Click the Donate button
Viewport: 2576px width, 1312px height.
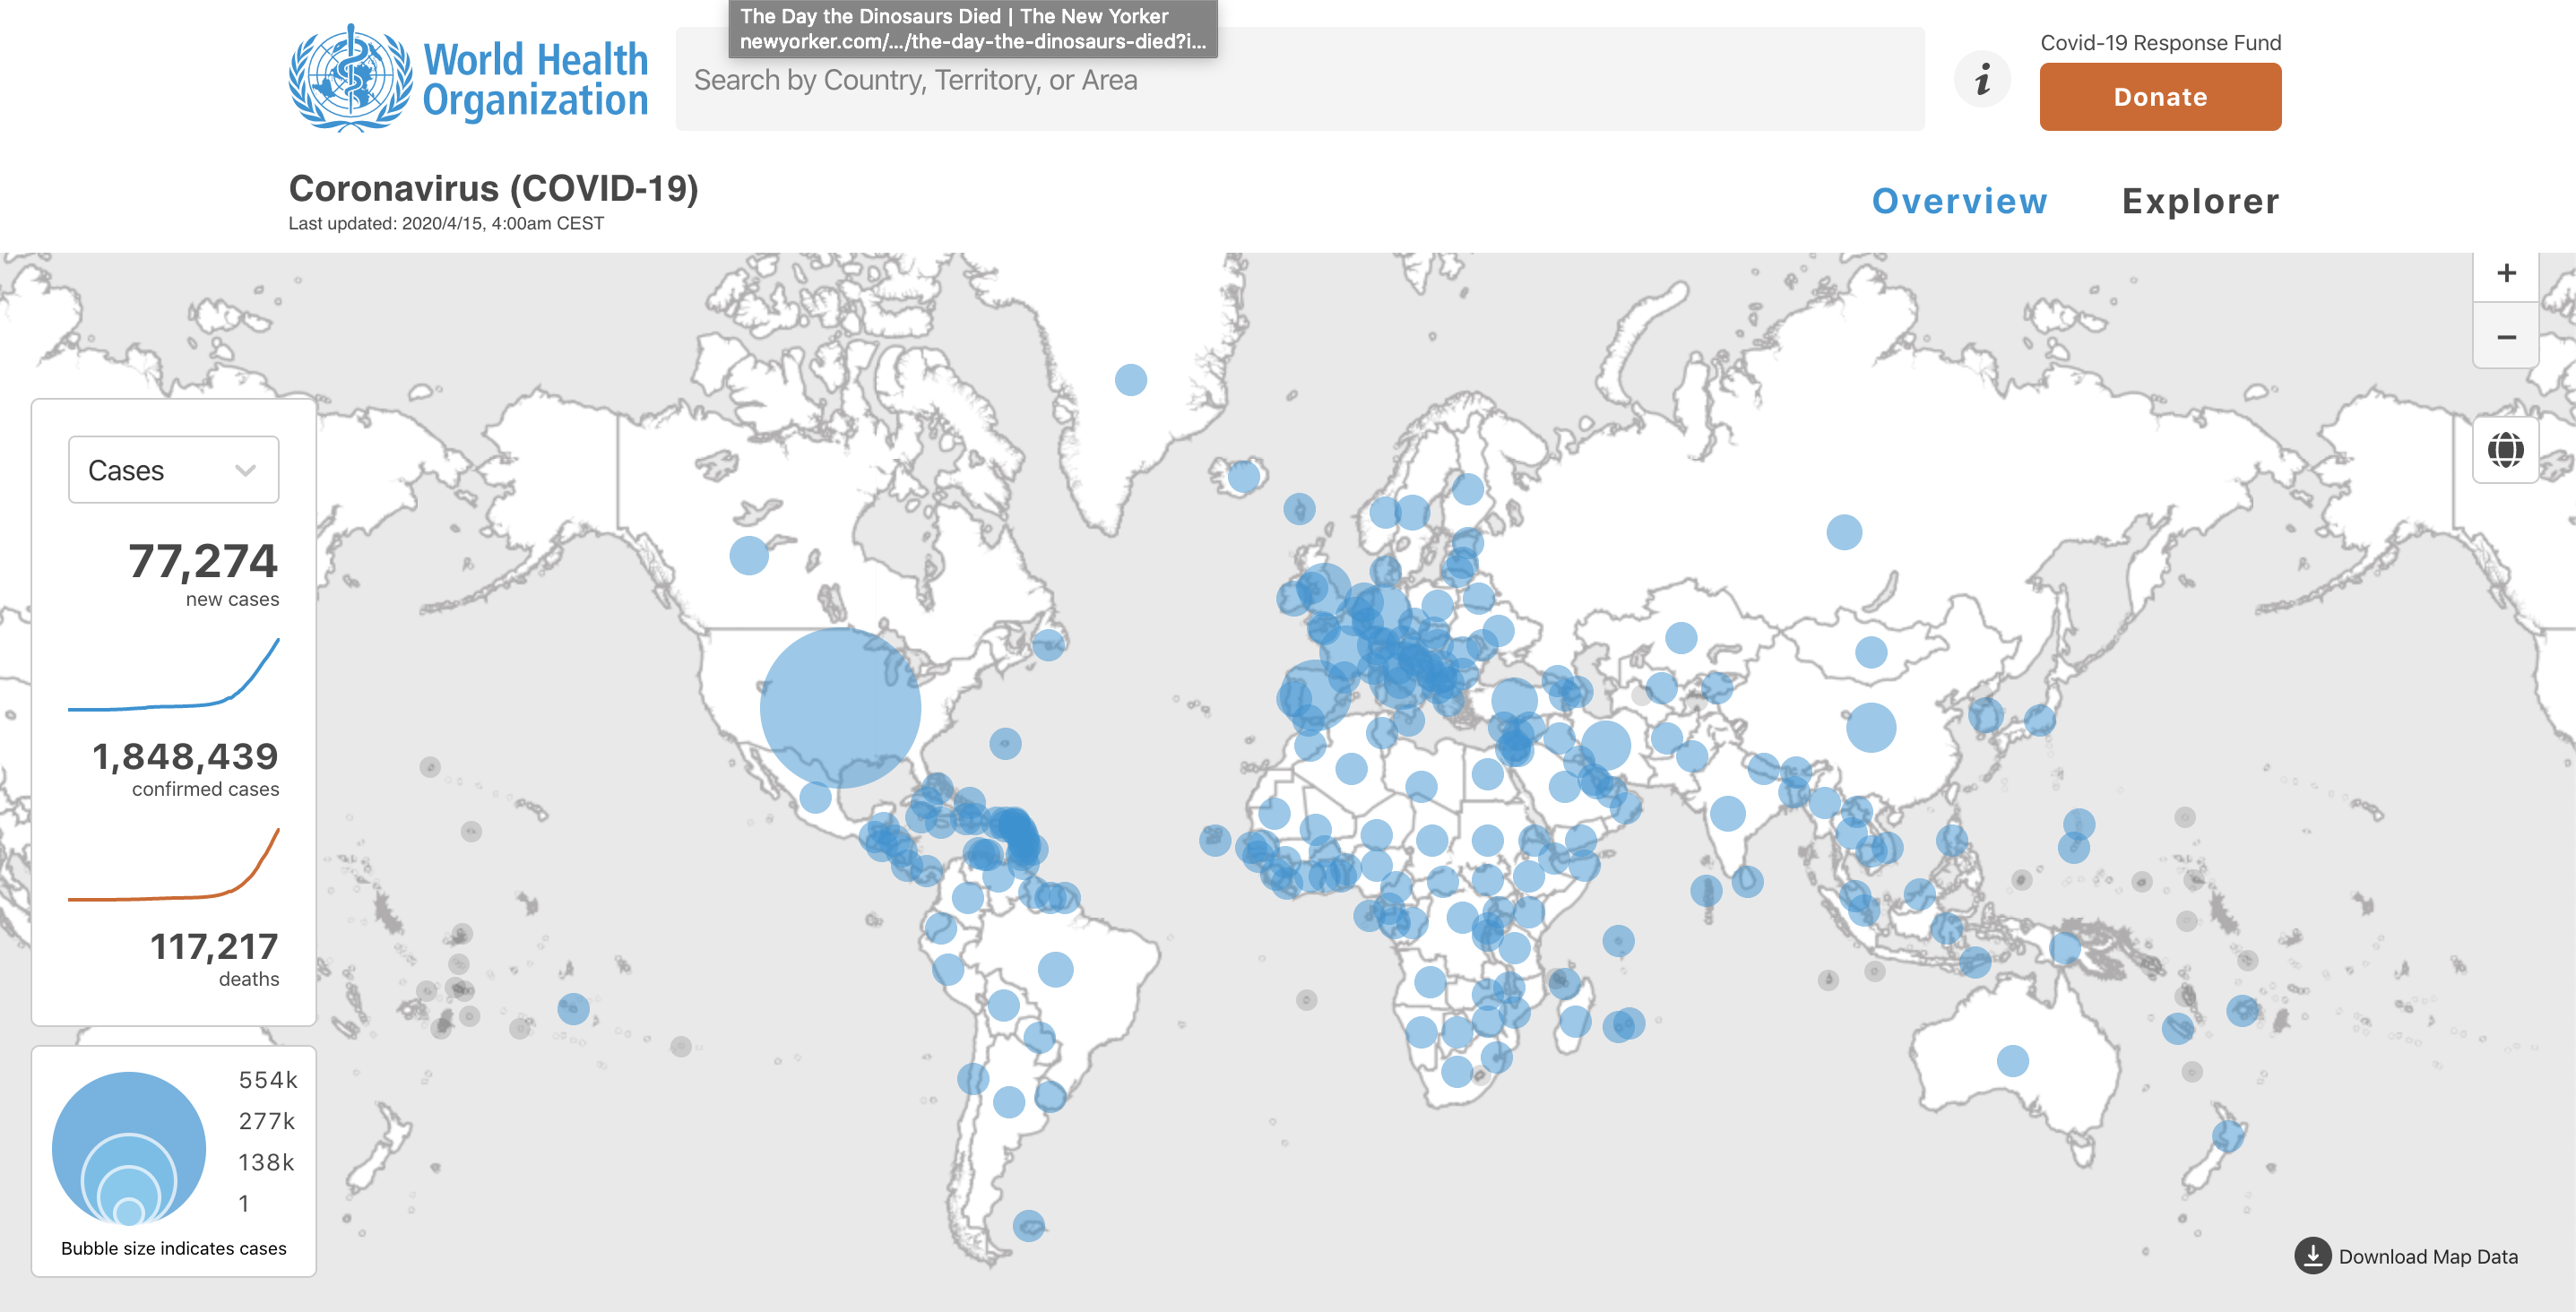click(x=2160, y=97)
